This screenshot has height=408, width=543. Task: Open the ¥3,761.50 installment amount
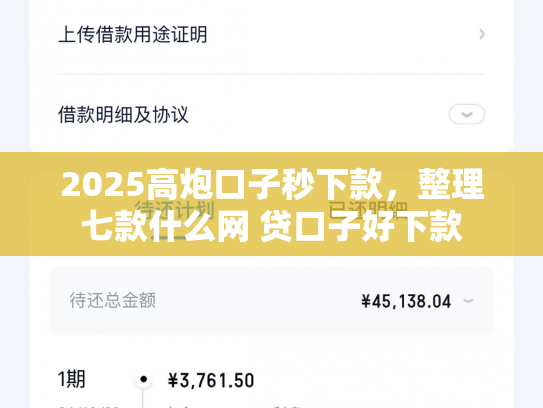[211, 380]
